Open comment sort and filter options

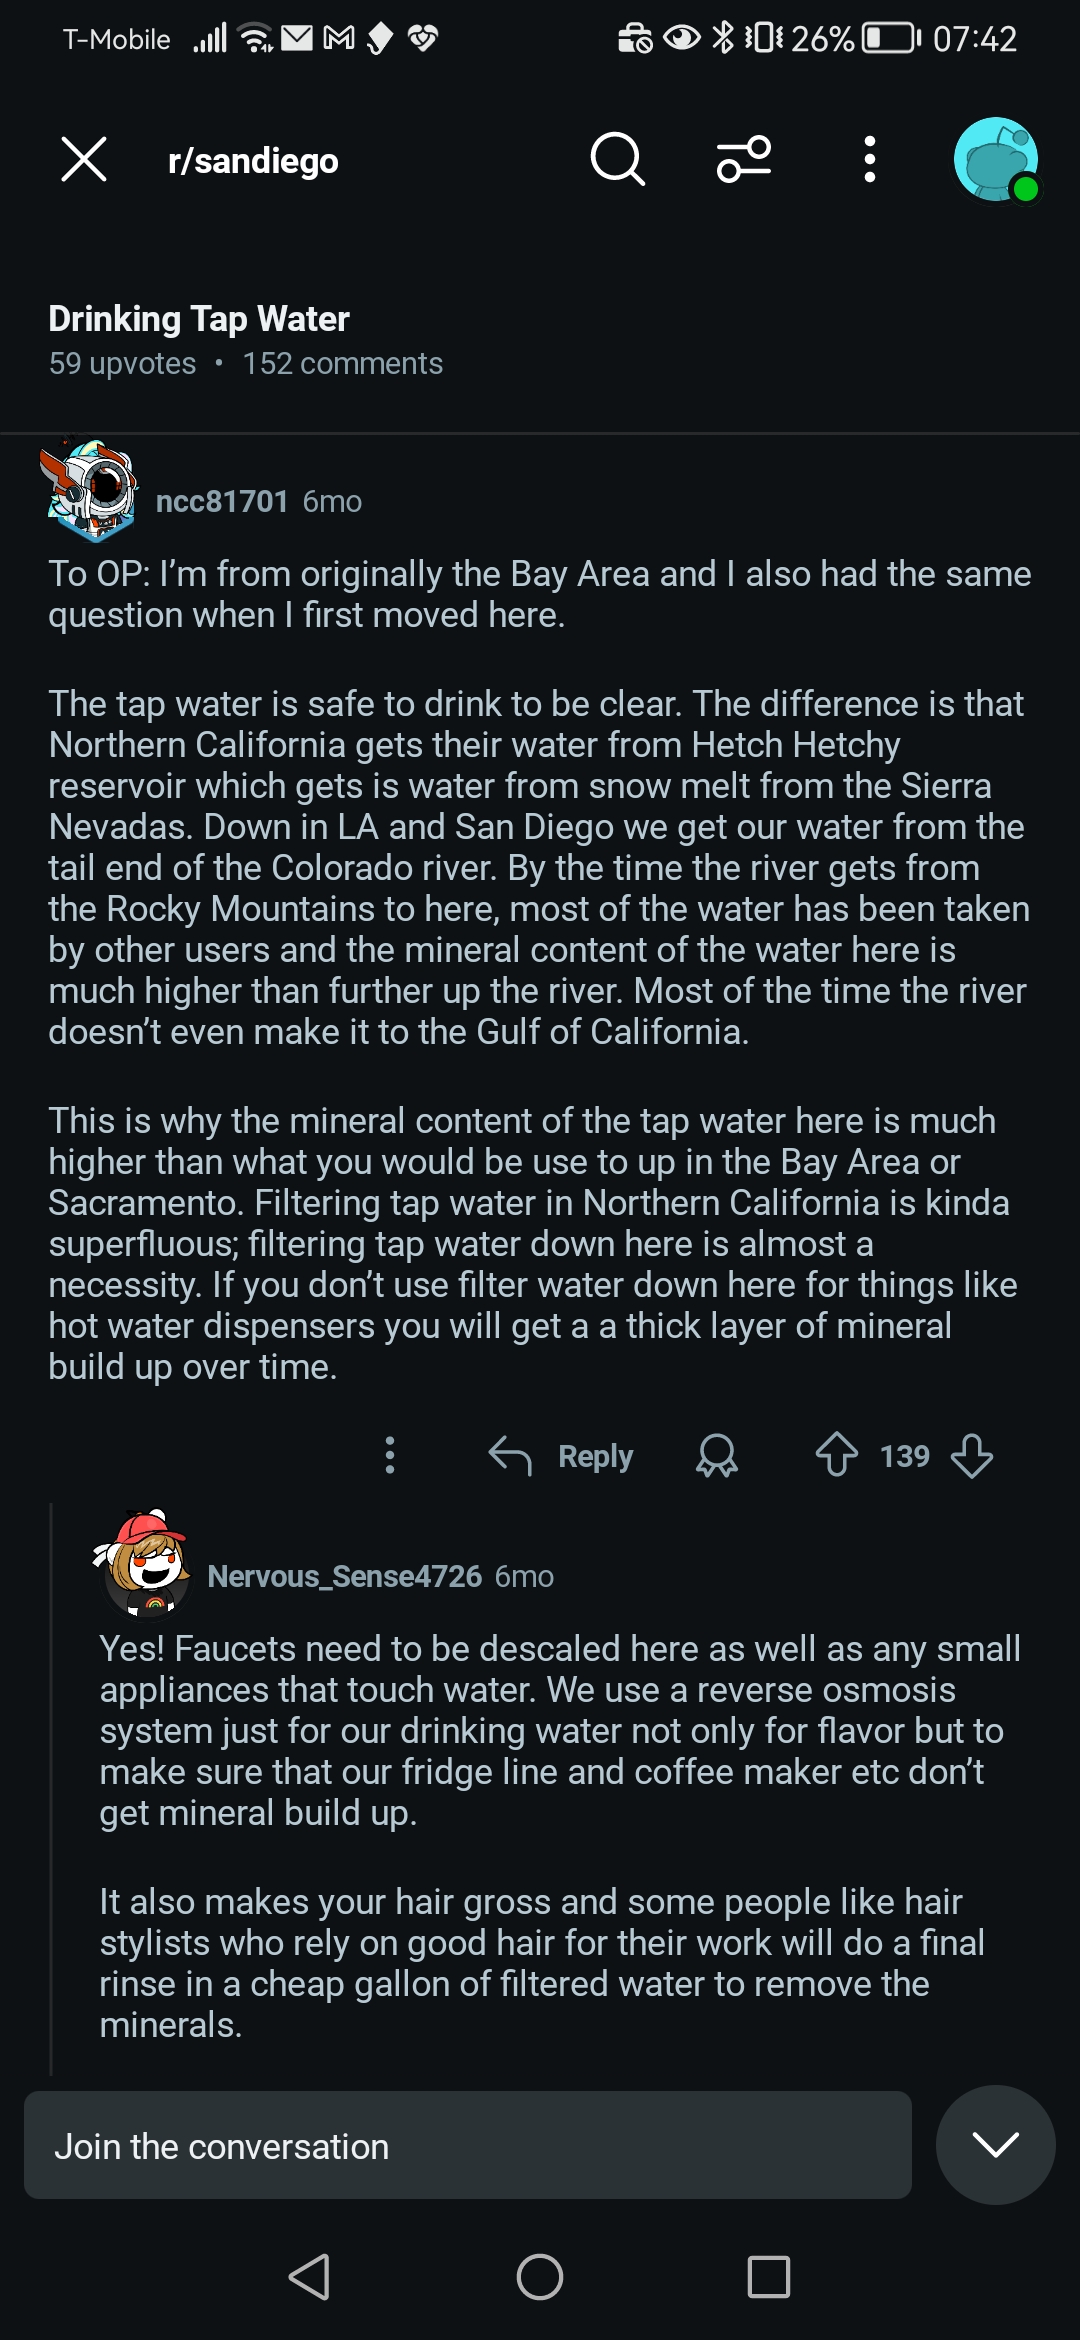click(744, 160)
